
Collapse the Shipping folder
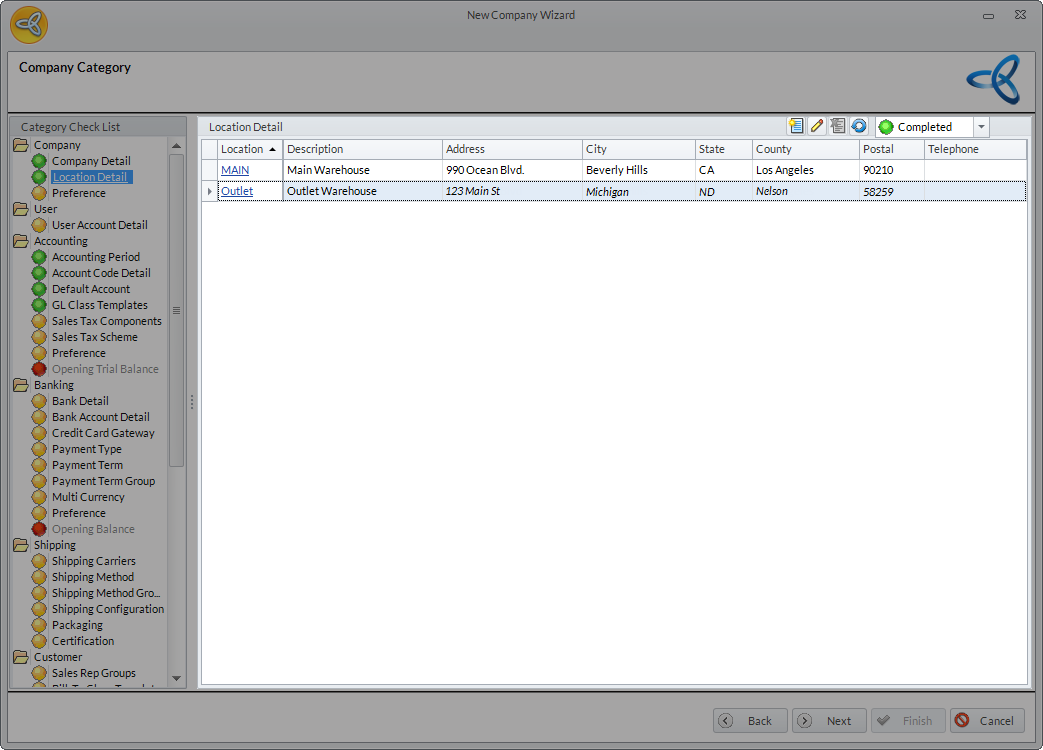(21, 545)
